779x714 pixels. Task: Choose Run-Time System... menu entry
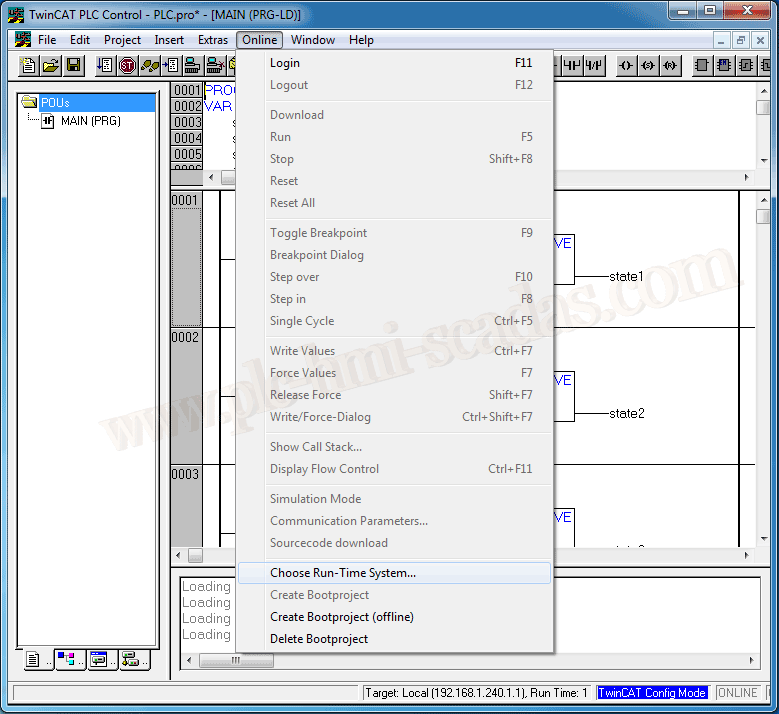point(343,573)
